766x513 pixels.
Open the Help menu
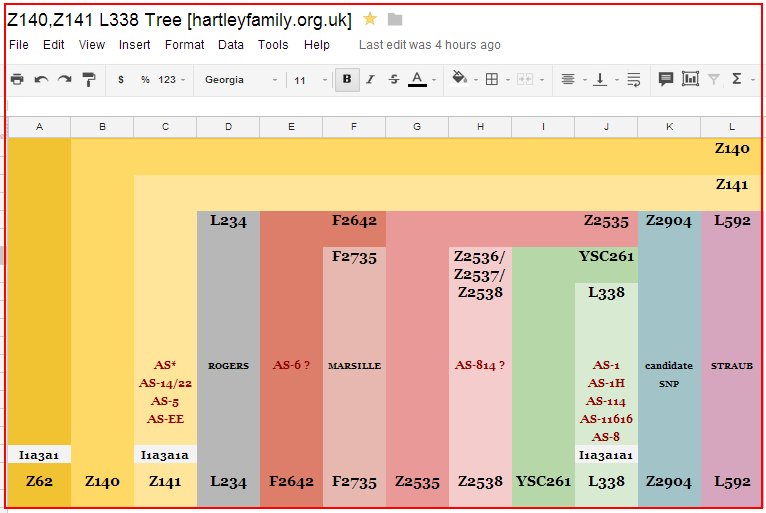coord(317,45)
